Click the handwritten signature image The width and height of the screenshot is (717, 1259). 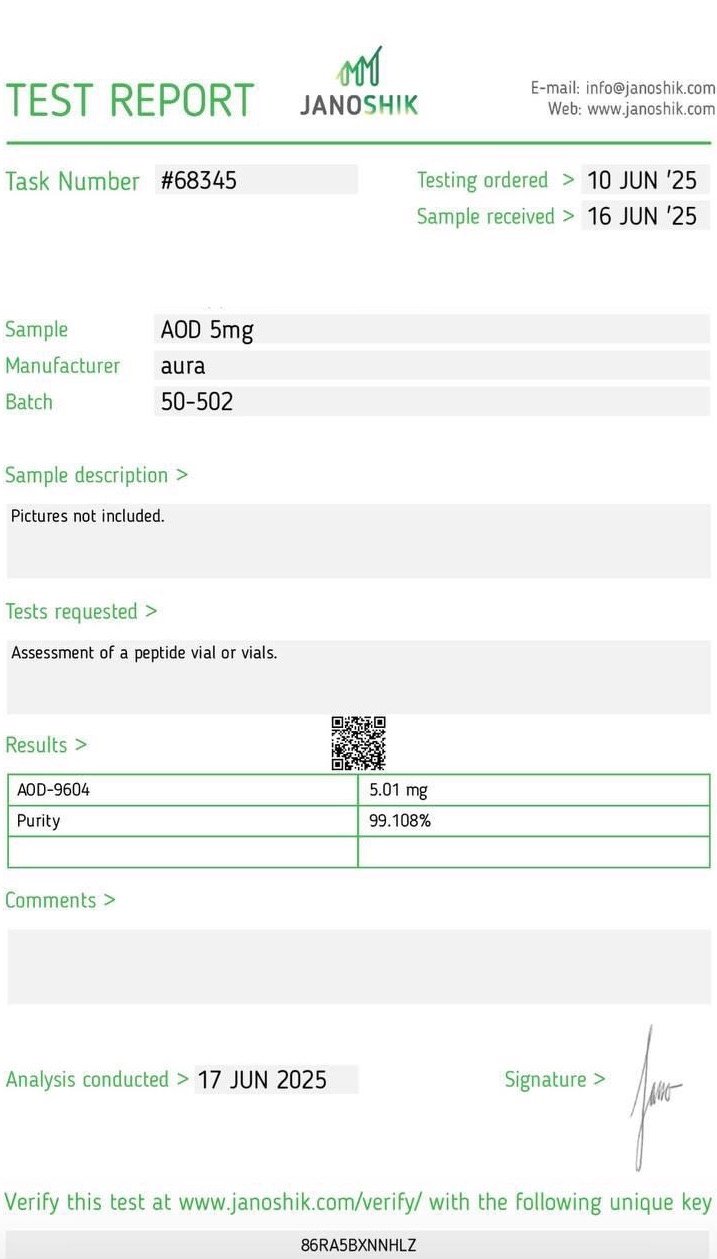[653, 1094]
